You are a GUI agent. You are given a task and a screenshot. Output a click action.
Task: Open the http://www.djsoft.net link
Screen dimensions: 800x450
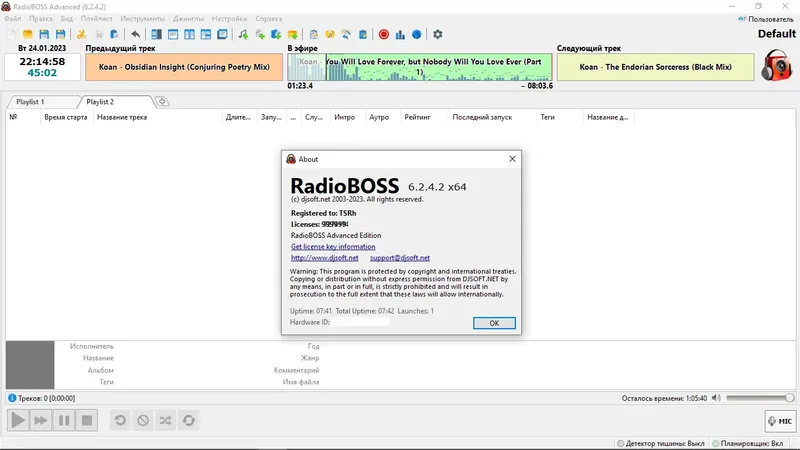tap(324, 258)
